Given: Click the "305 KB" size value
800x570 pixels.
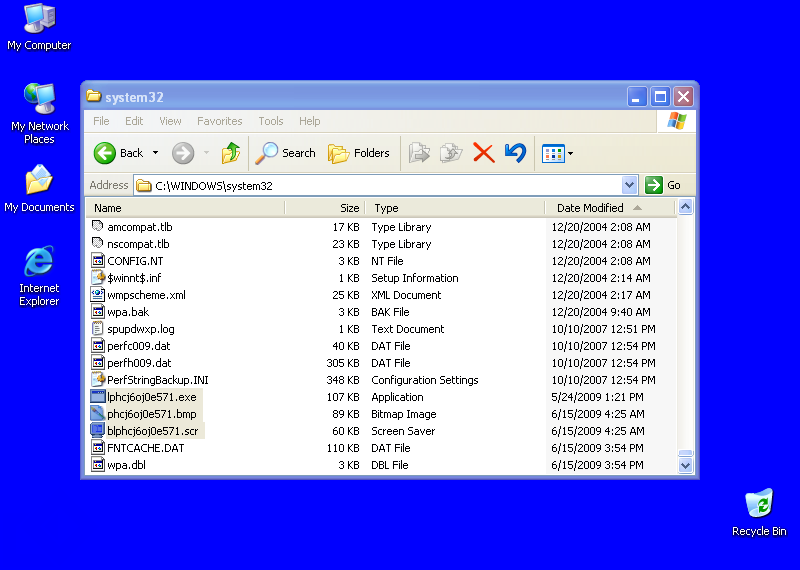Looking at the screenshot, I should tap(343, 363).
